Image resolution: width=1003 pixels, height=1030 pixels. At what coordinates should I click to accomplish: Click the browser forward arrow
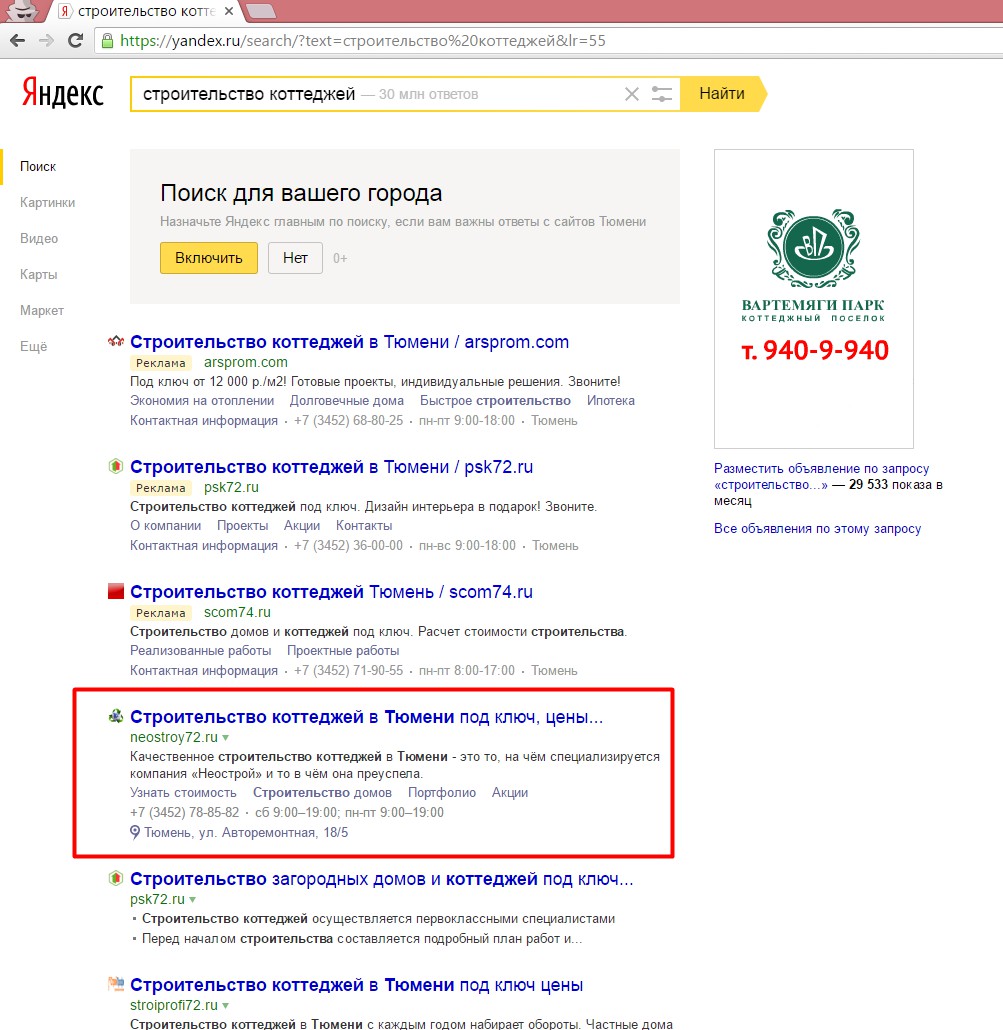(x=46, y=41)
